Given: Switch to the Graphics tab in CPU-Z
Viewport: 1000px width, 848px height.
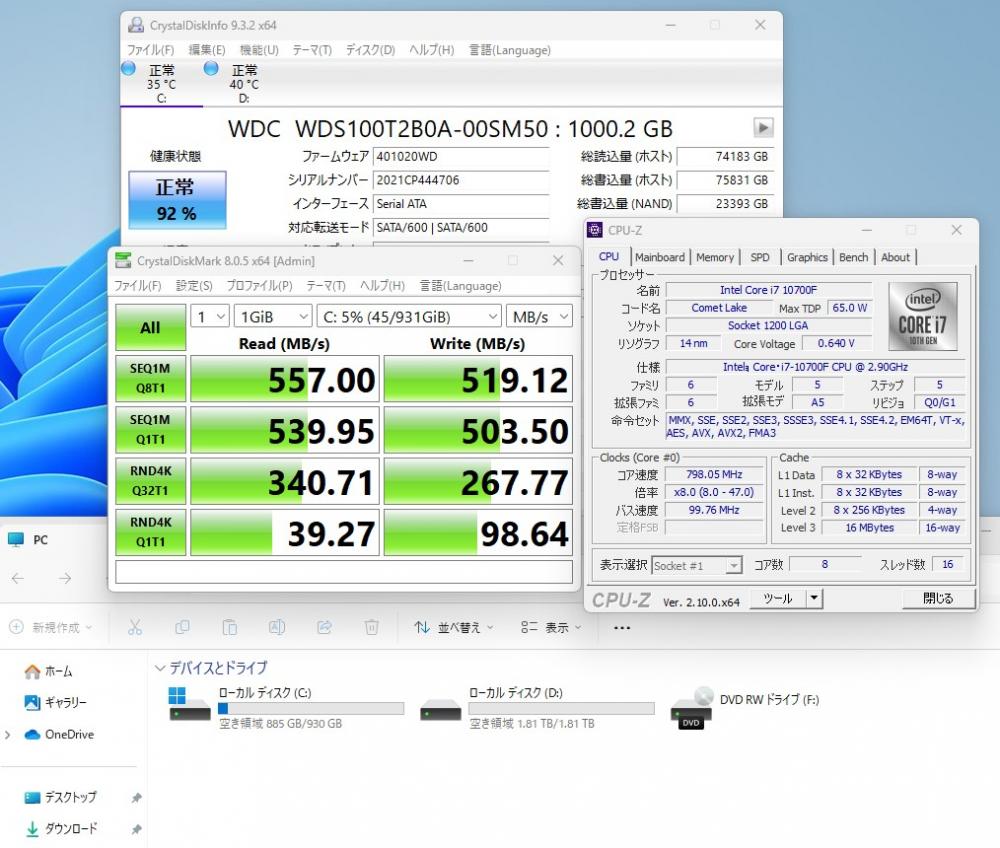Looking at the screenshot, I should coord(807,257).
